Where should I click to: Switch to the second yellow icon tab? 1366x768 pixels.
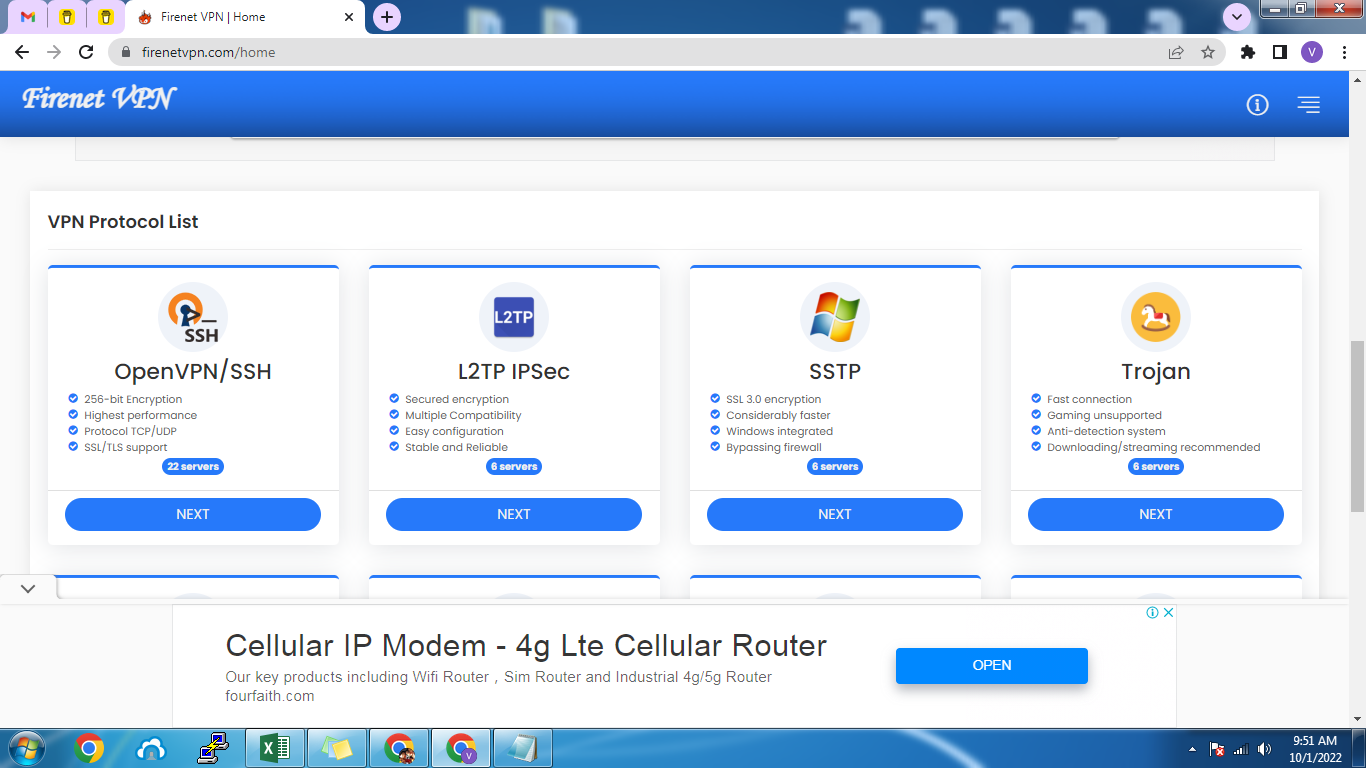click(x=106, y=17)
